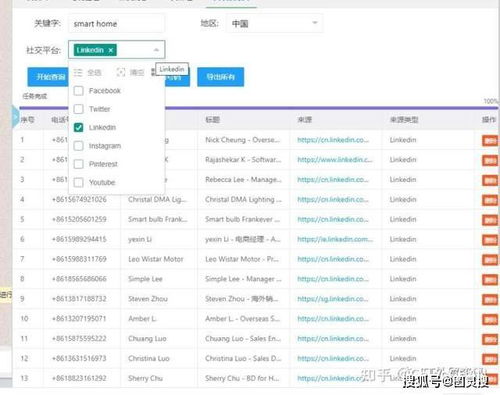Image resolution: width=500 pixels, height=395 pixels.
Task: Click the purple 100% task progress bar
Action: point(259,108)
